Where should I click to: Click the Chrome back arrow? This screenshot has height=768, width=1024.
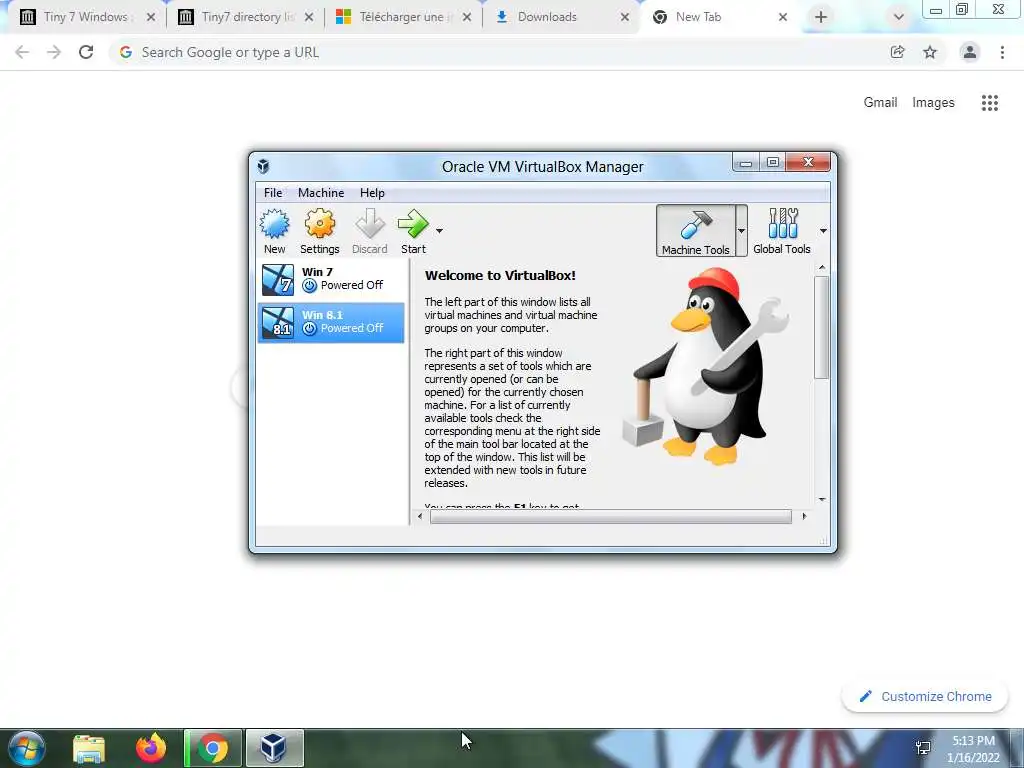pos(22,52)
